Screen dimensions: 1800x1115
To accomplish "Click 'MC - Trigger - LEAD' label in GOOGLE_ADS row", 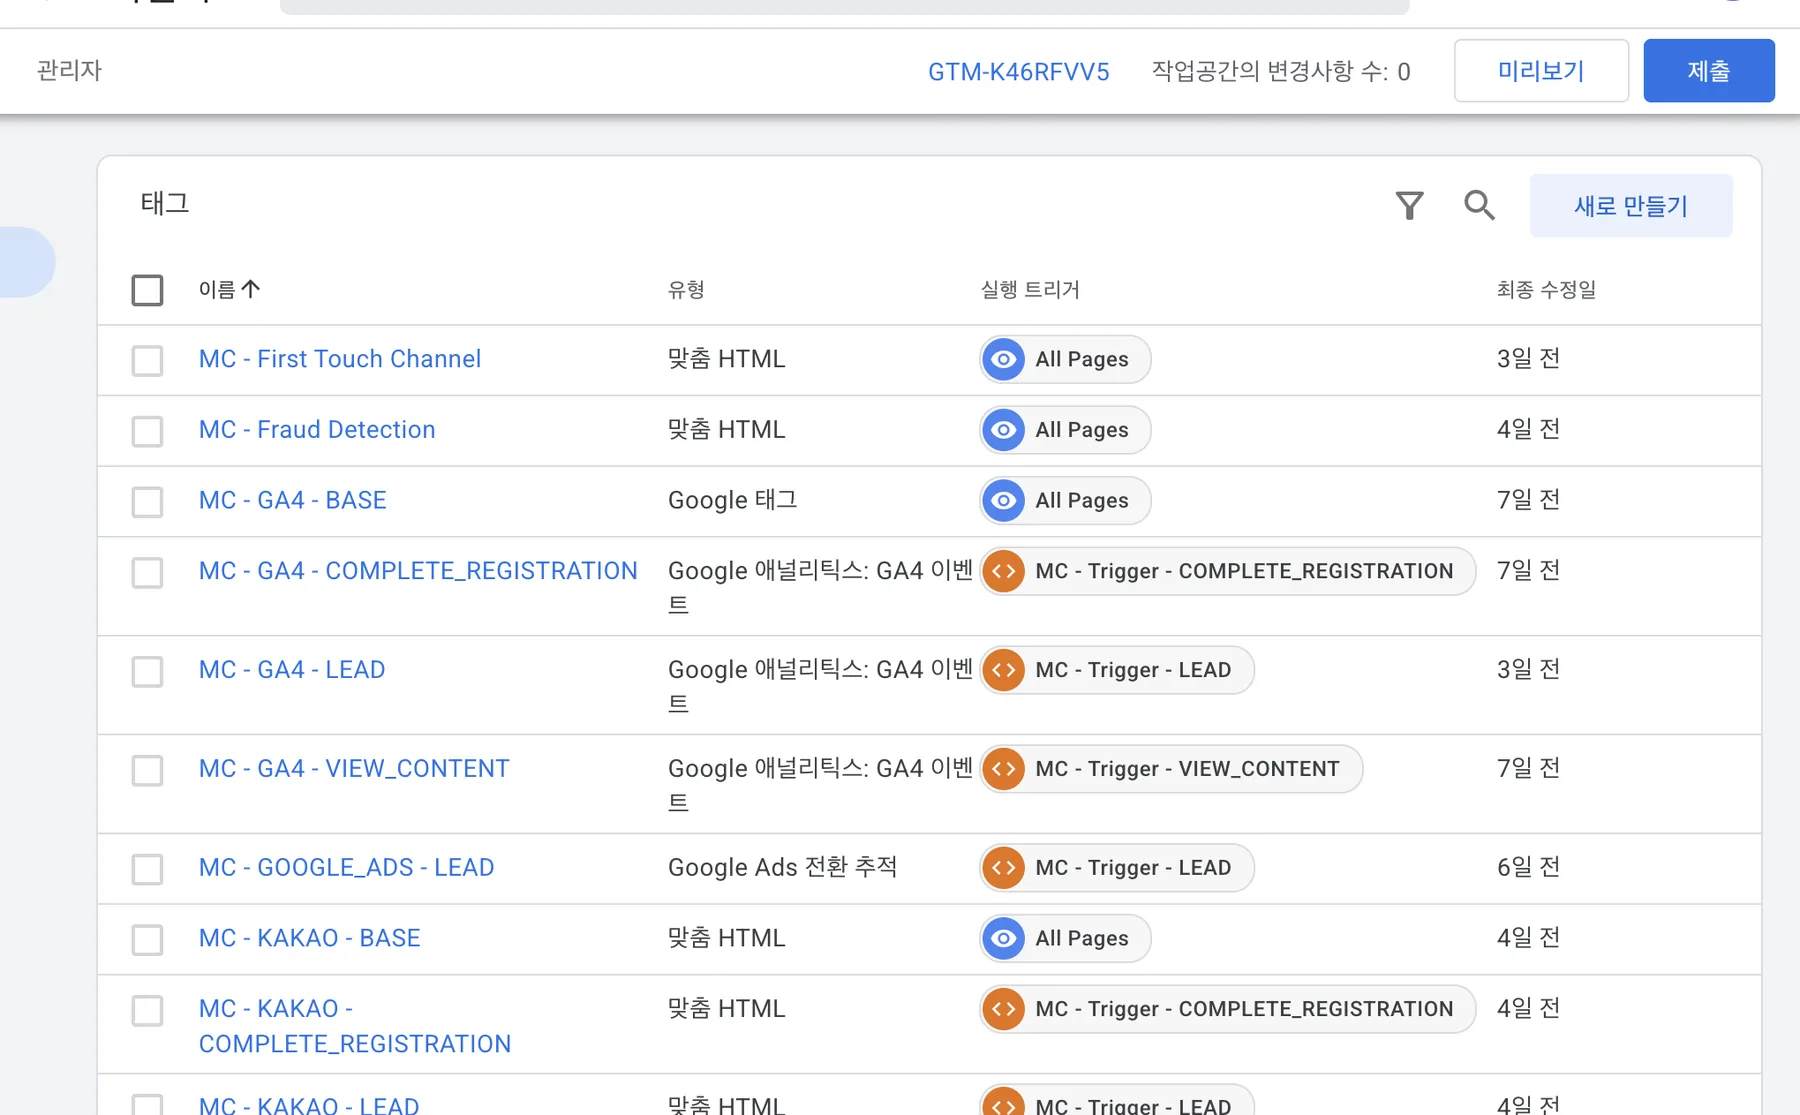I will pos(1133,868).
